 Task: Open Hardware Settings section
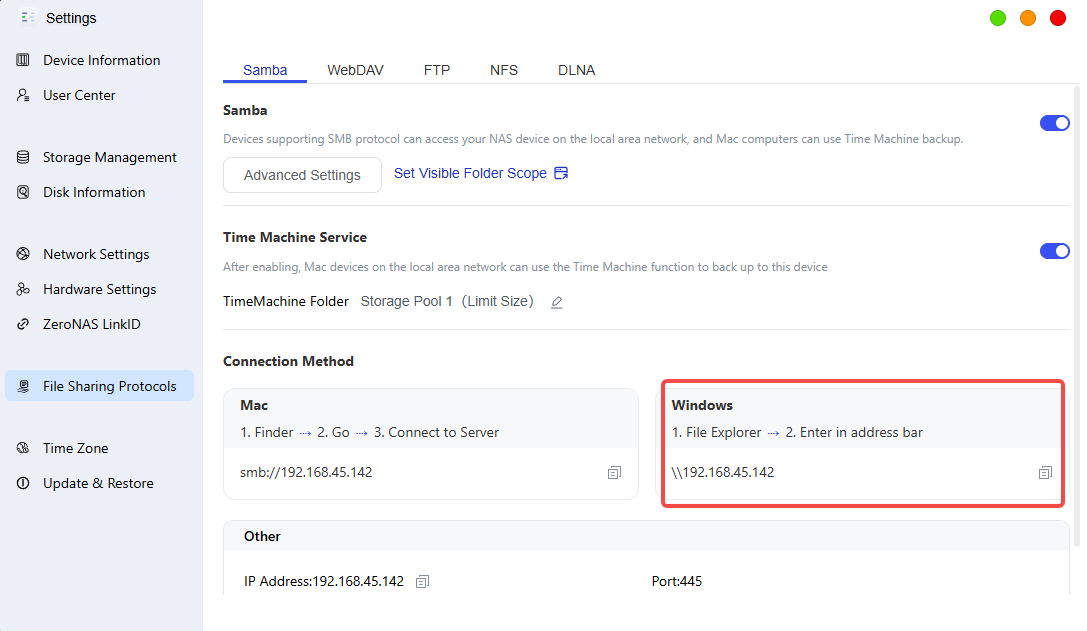coord(99,289)
